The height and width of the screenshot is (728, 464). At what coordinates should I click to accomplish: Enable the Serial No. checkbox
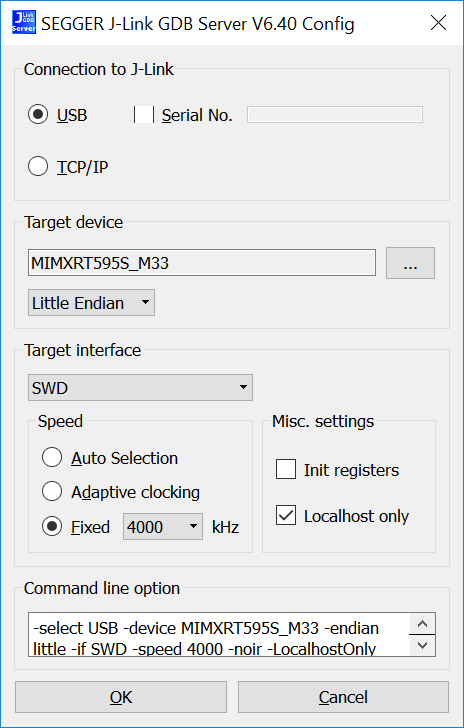point(144,115)
